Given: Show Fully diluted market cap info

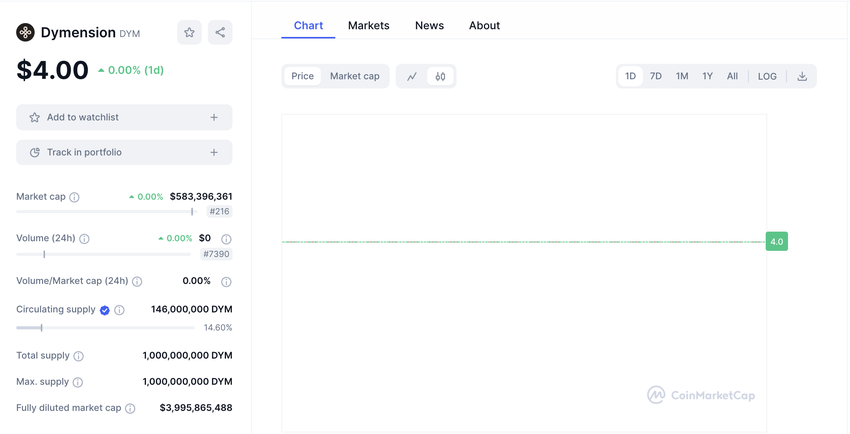Looking at the screenshot, I should (x=130, y=409).
